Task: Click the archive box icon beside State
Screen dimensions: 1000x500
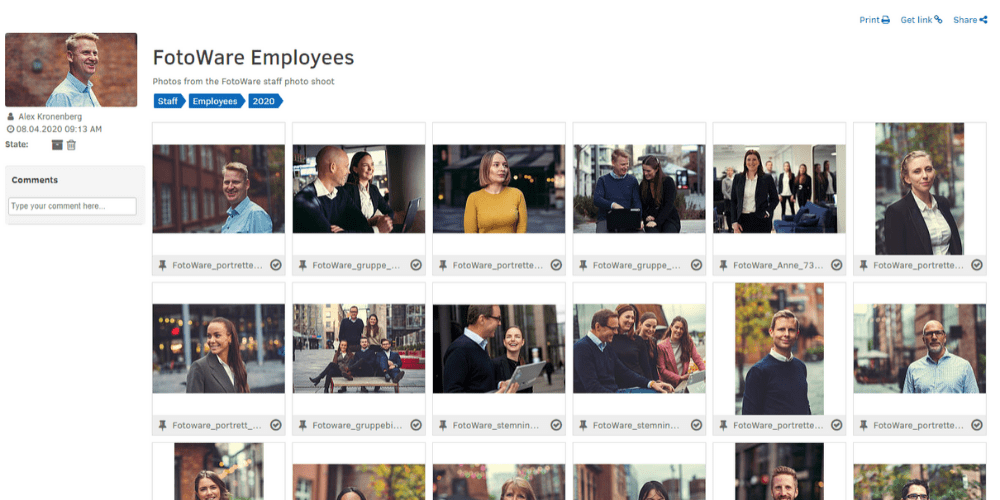Action: click(57, 145)
